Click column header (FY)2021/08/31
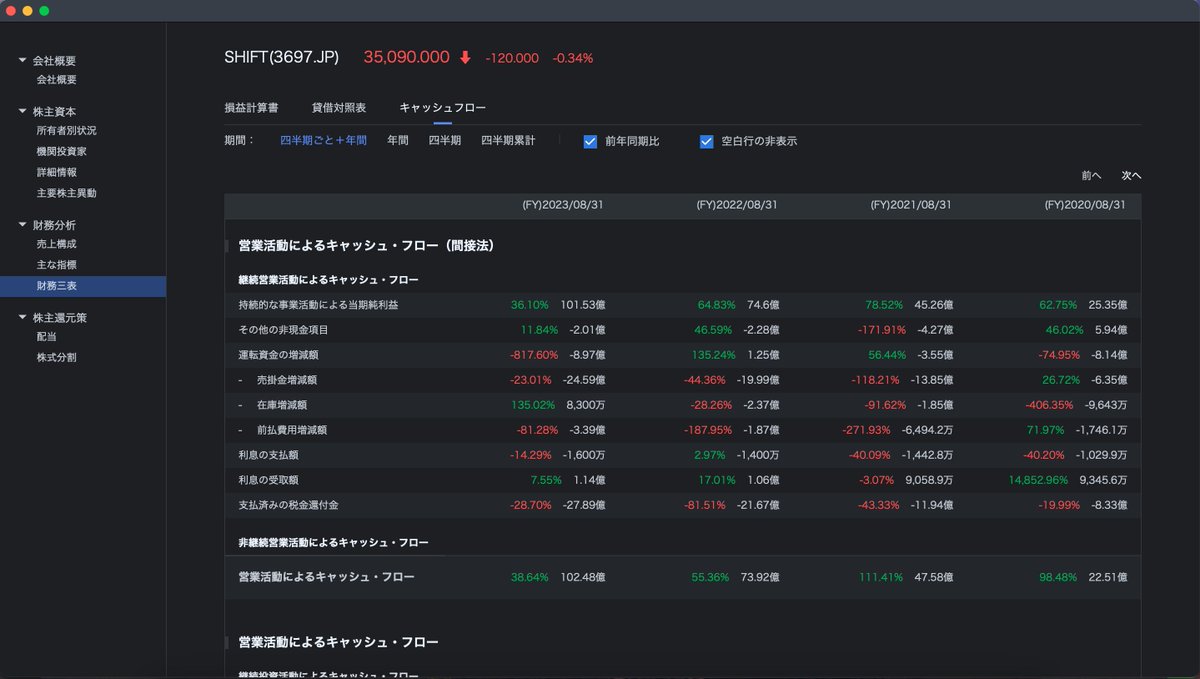 pyautogui.click(x=911, y=205)
